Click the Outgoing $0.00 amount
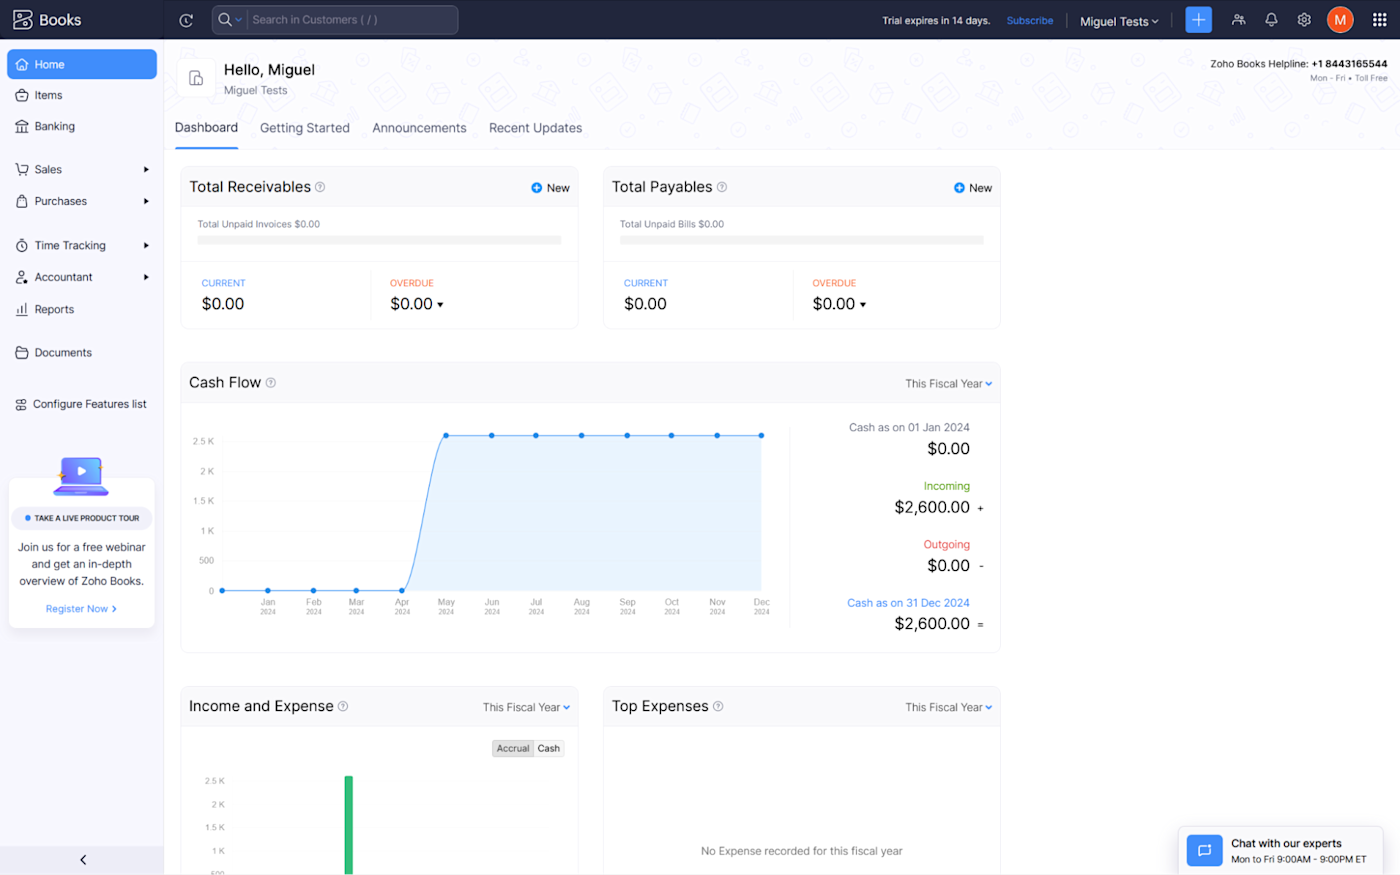Image resolution: width=1400 pixels, height=875 pixels. point(948,566)
